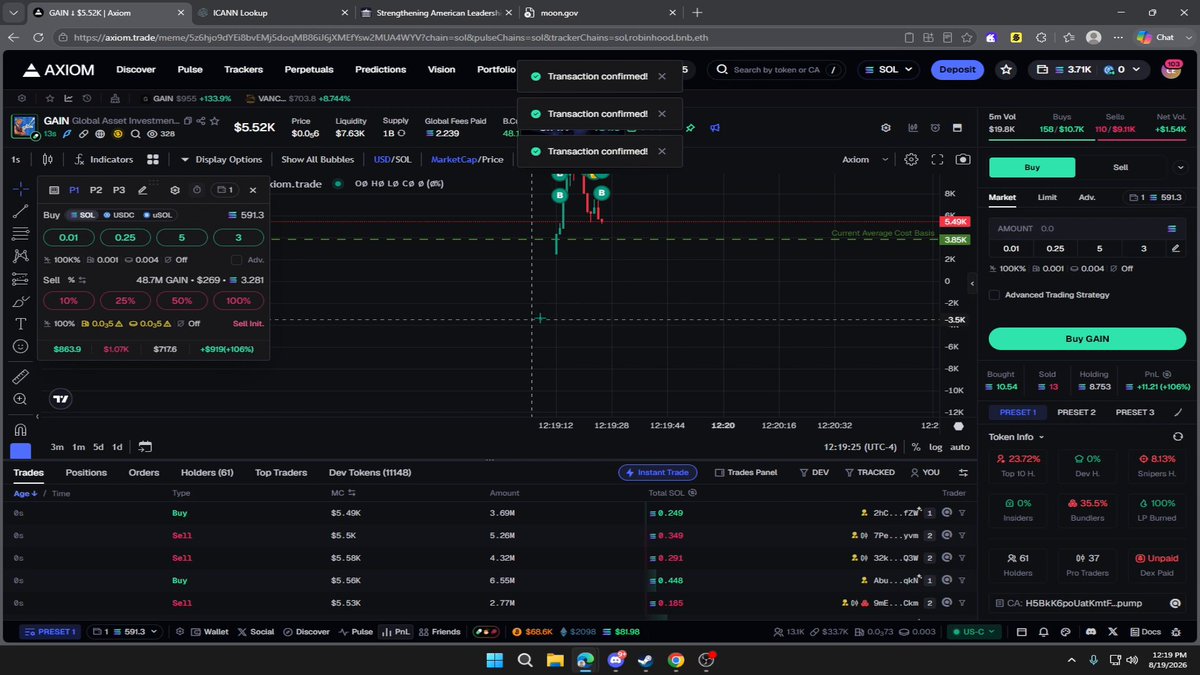The width and height of the screenshot is (1200, 675).
Task: Toggle the DEV trades filter
Action: click(x=814, y=472)
